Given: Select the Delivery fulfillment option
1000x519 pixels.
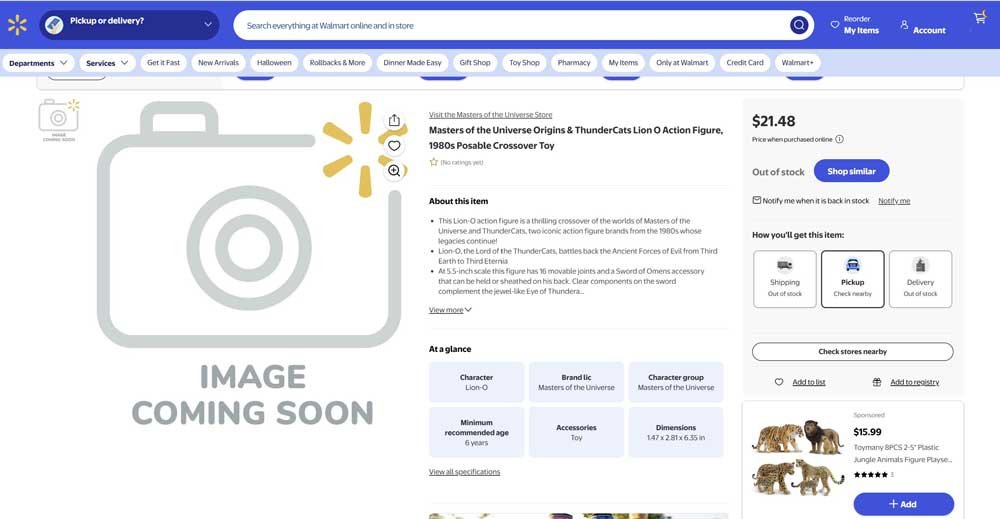Looking at the screenshot, I should pyautogui.click(x=920, y=278).
